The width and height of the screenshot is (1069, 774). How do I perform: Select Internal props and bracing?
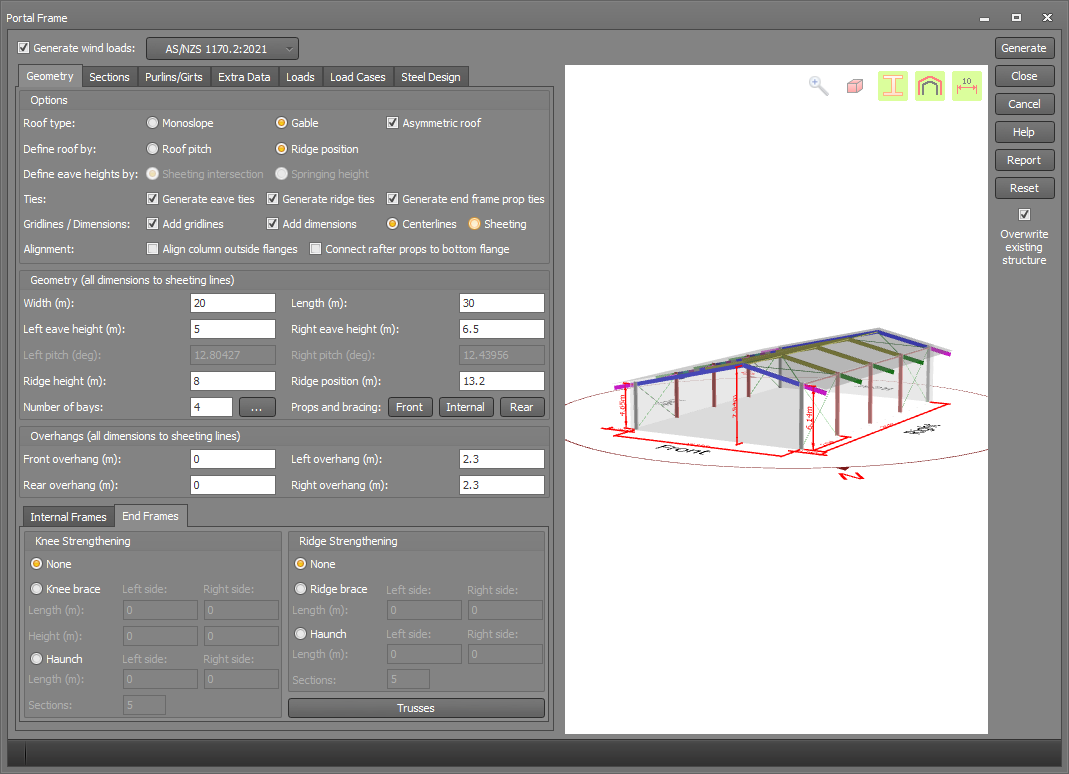466,407
